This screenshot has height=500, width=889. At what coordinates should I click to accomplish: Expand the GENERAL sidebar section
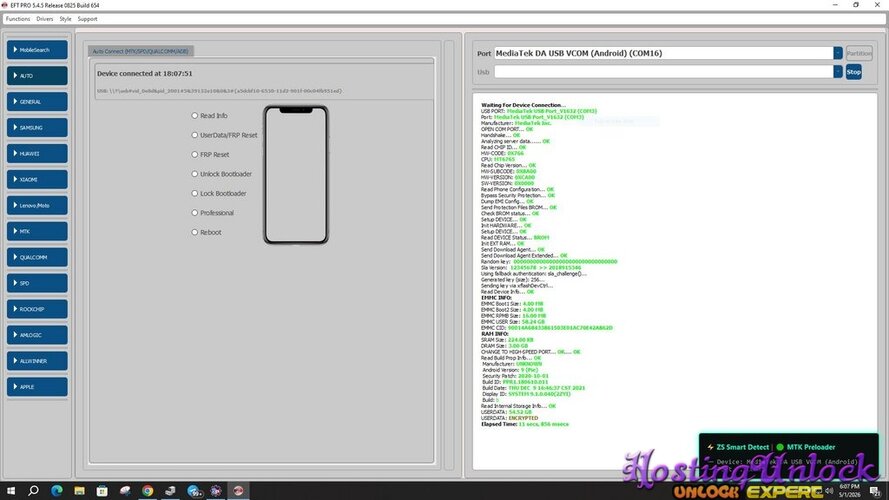pos(37,101)
